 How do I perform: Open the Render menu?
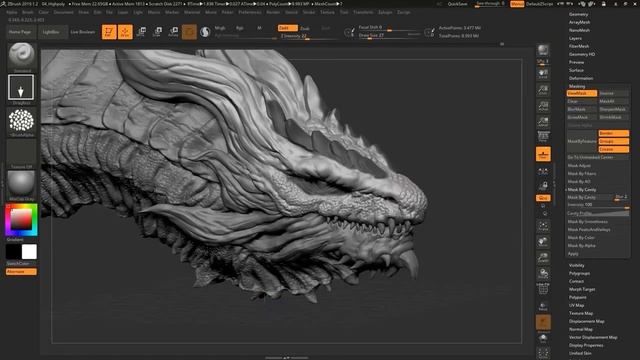[273, 12]
